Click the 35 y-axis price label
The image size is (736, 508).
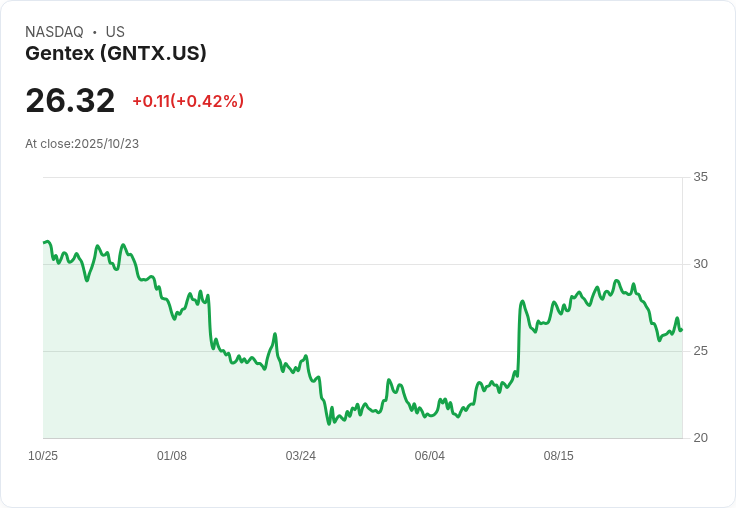pyautogui.click(x=701, y=177)
